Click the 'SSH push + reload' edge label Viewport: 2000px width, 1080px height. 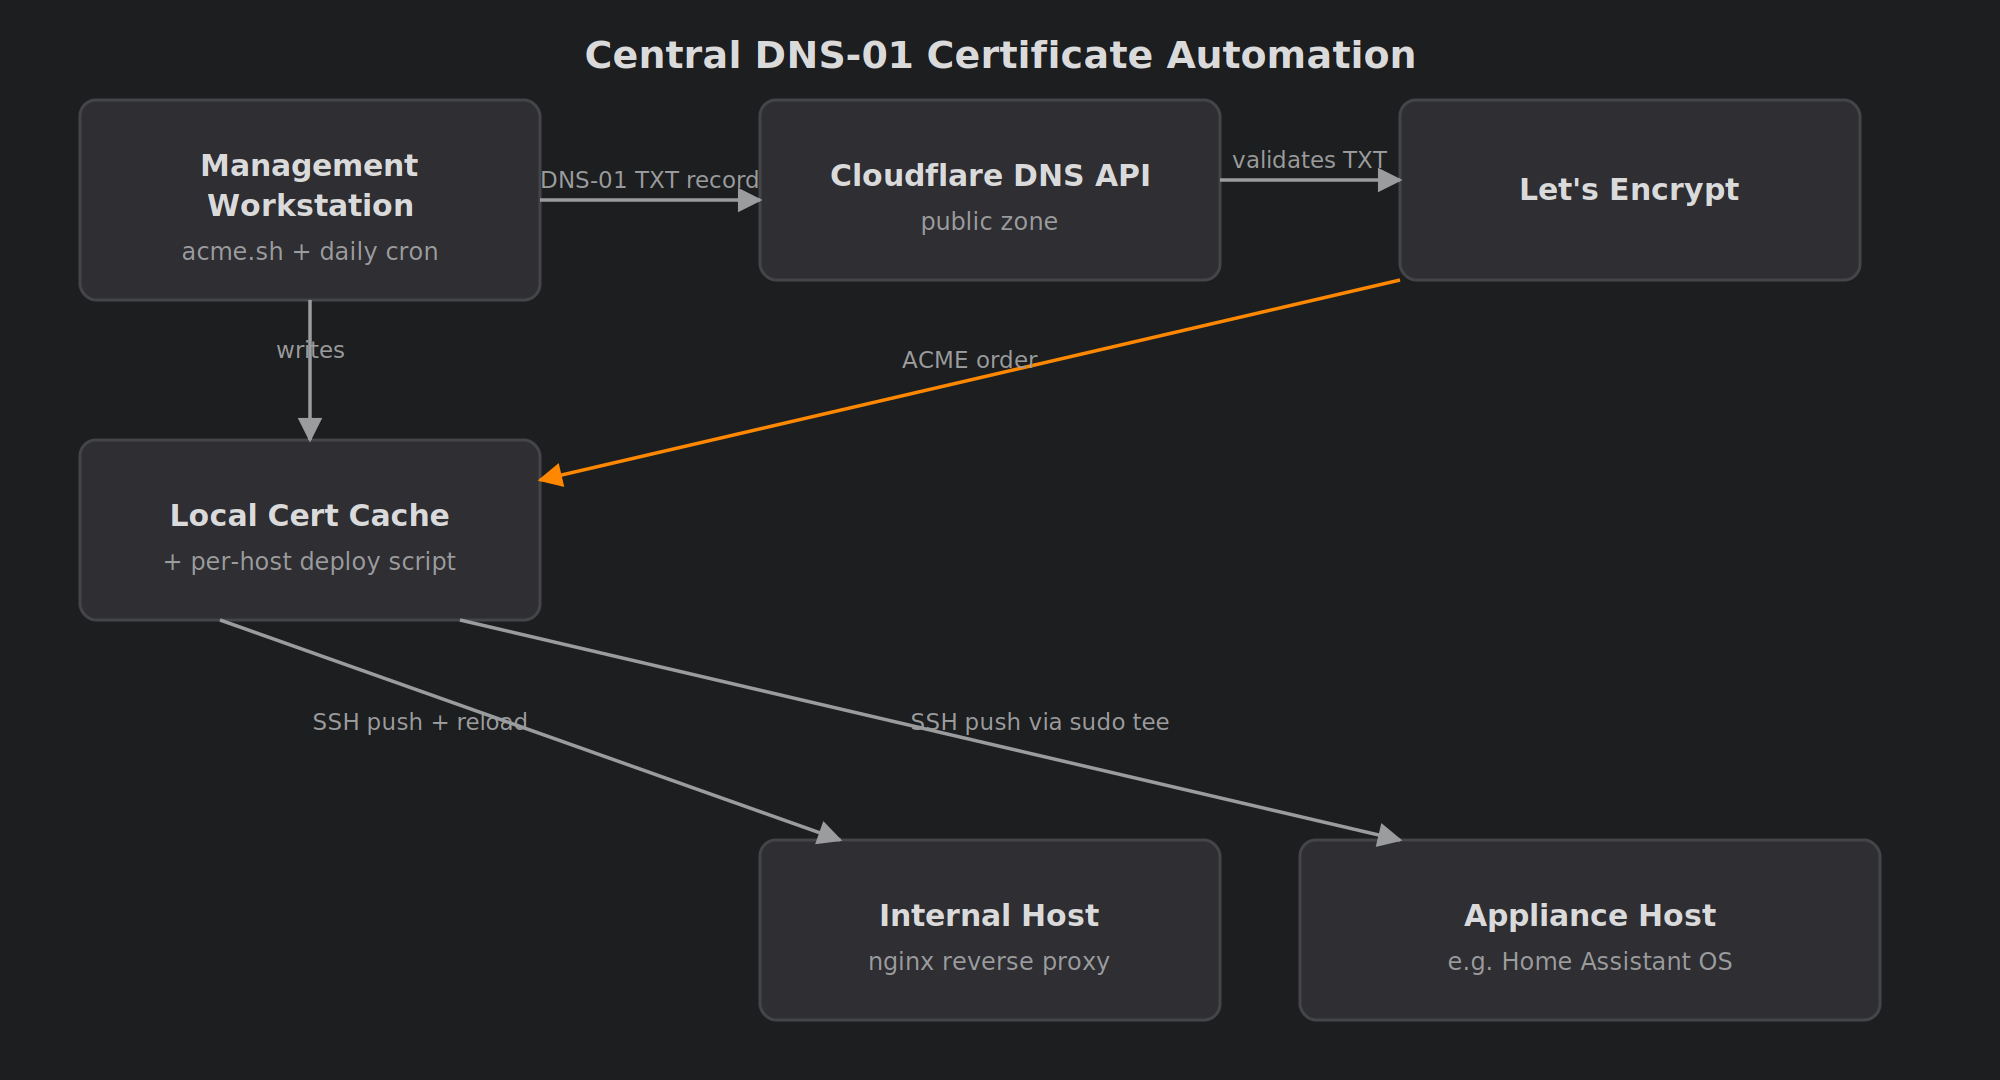pyautogui.click(x=420, y=722)
